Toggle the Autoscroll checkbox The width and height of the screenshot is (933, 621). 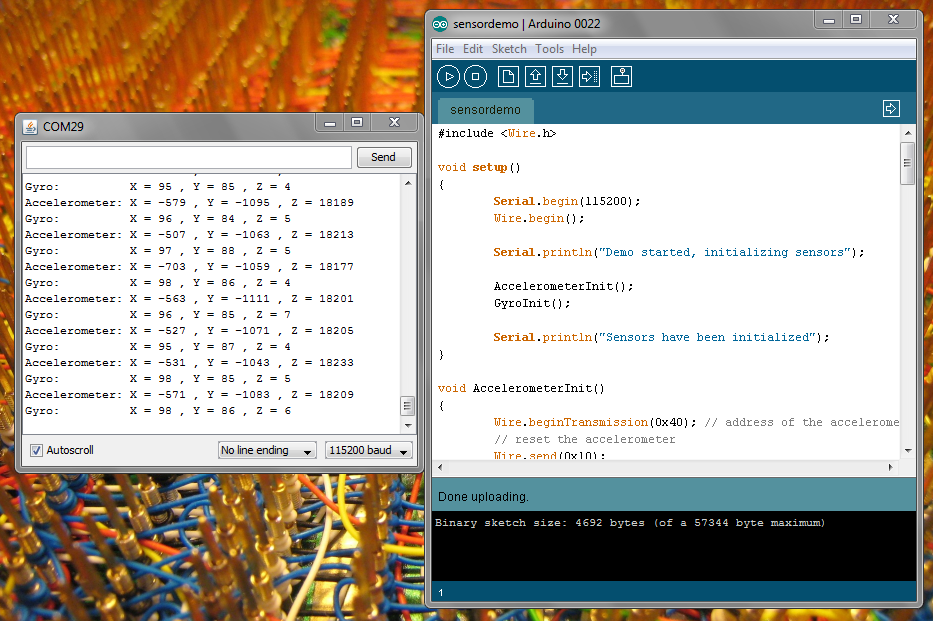point(36,450)
